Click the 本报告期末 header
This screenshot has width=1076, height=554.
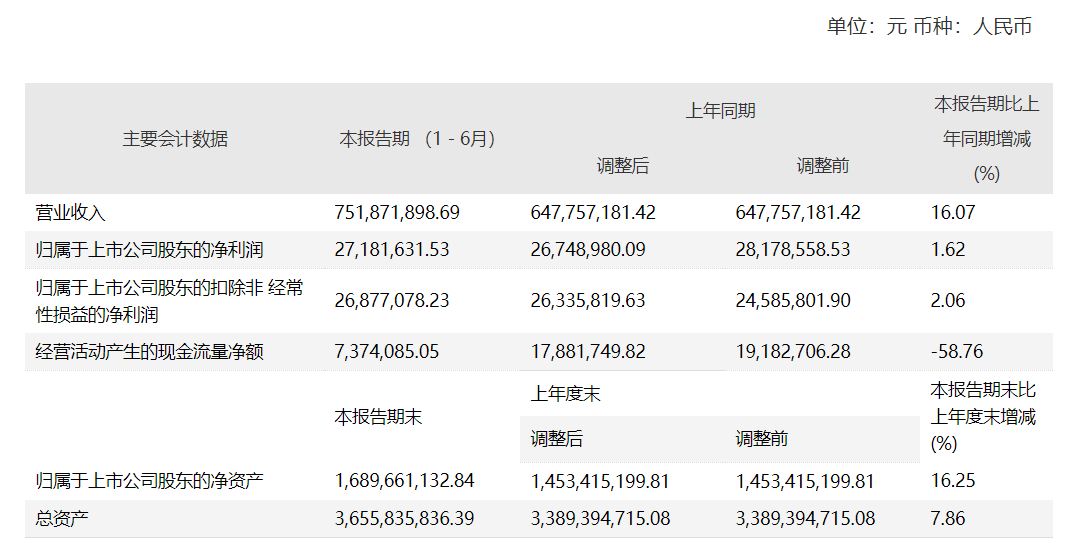tap(378, 417)
